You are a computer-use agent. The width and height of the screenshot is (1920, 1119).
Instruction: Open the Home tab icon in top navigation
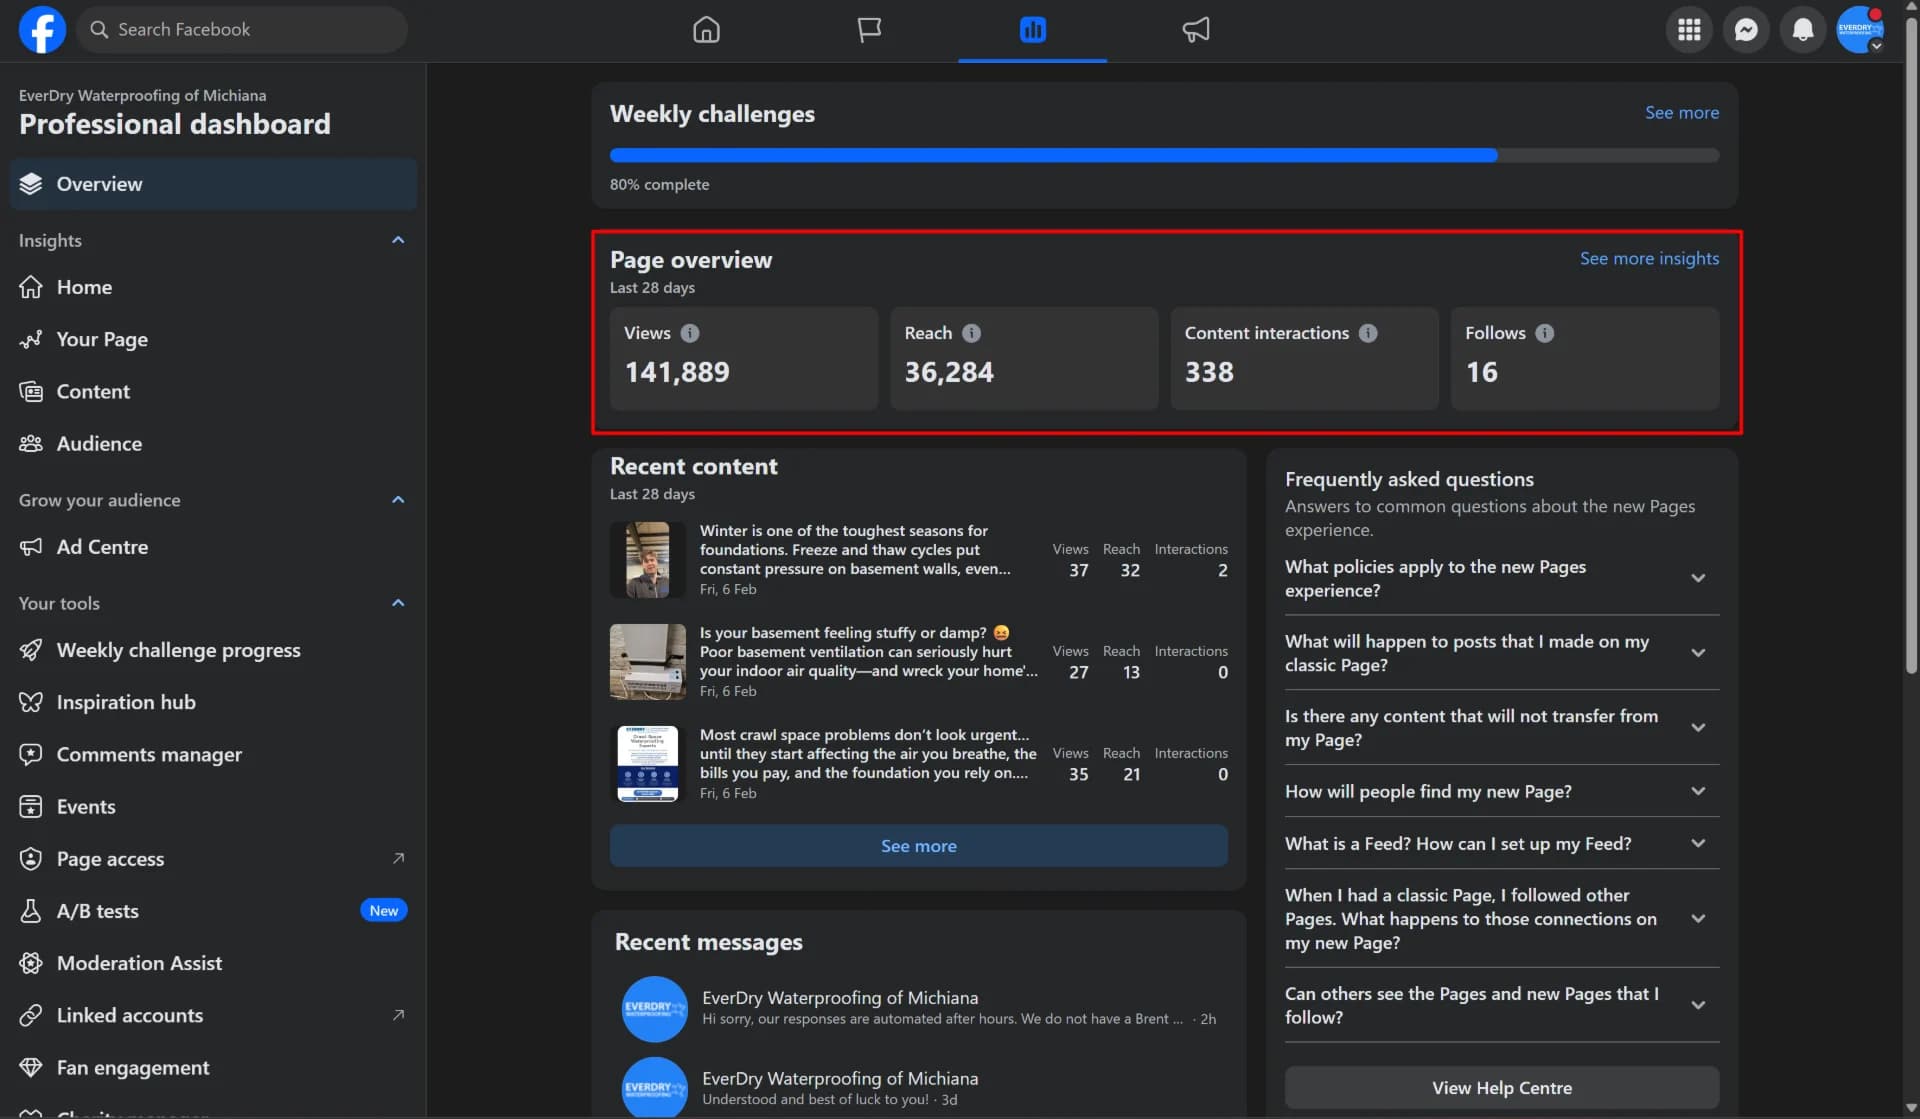(x=706, y=30)
